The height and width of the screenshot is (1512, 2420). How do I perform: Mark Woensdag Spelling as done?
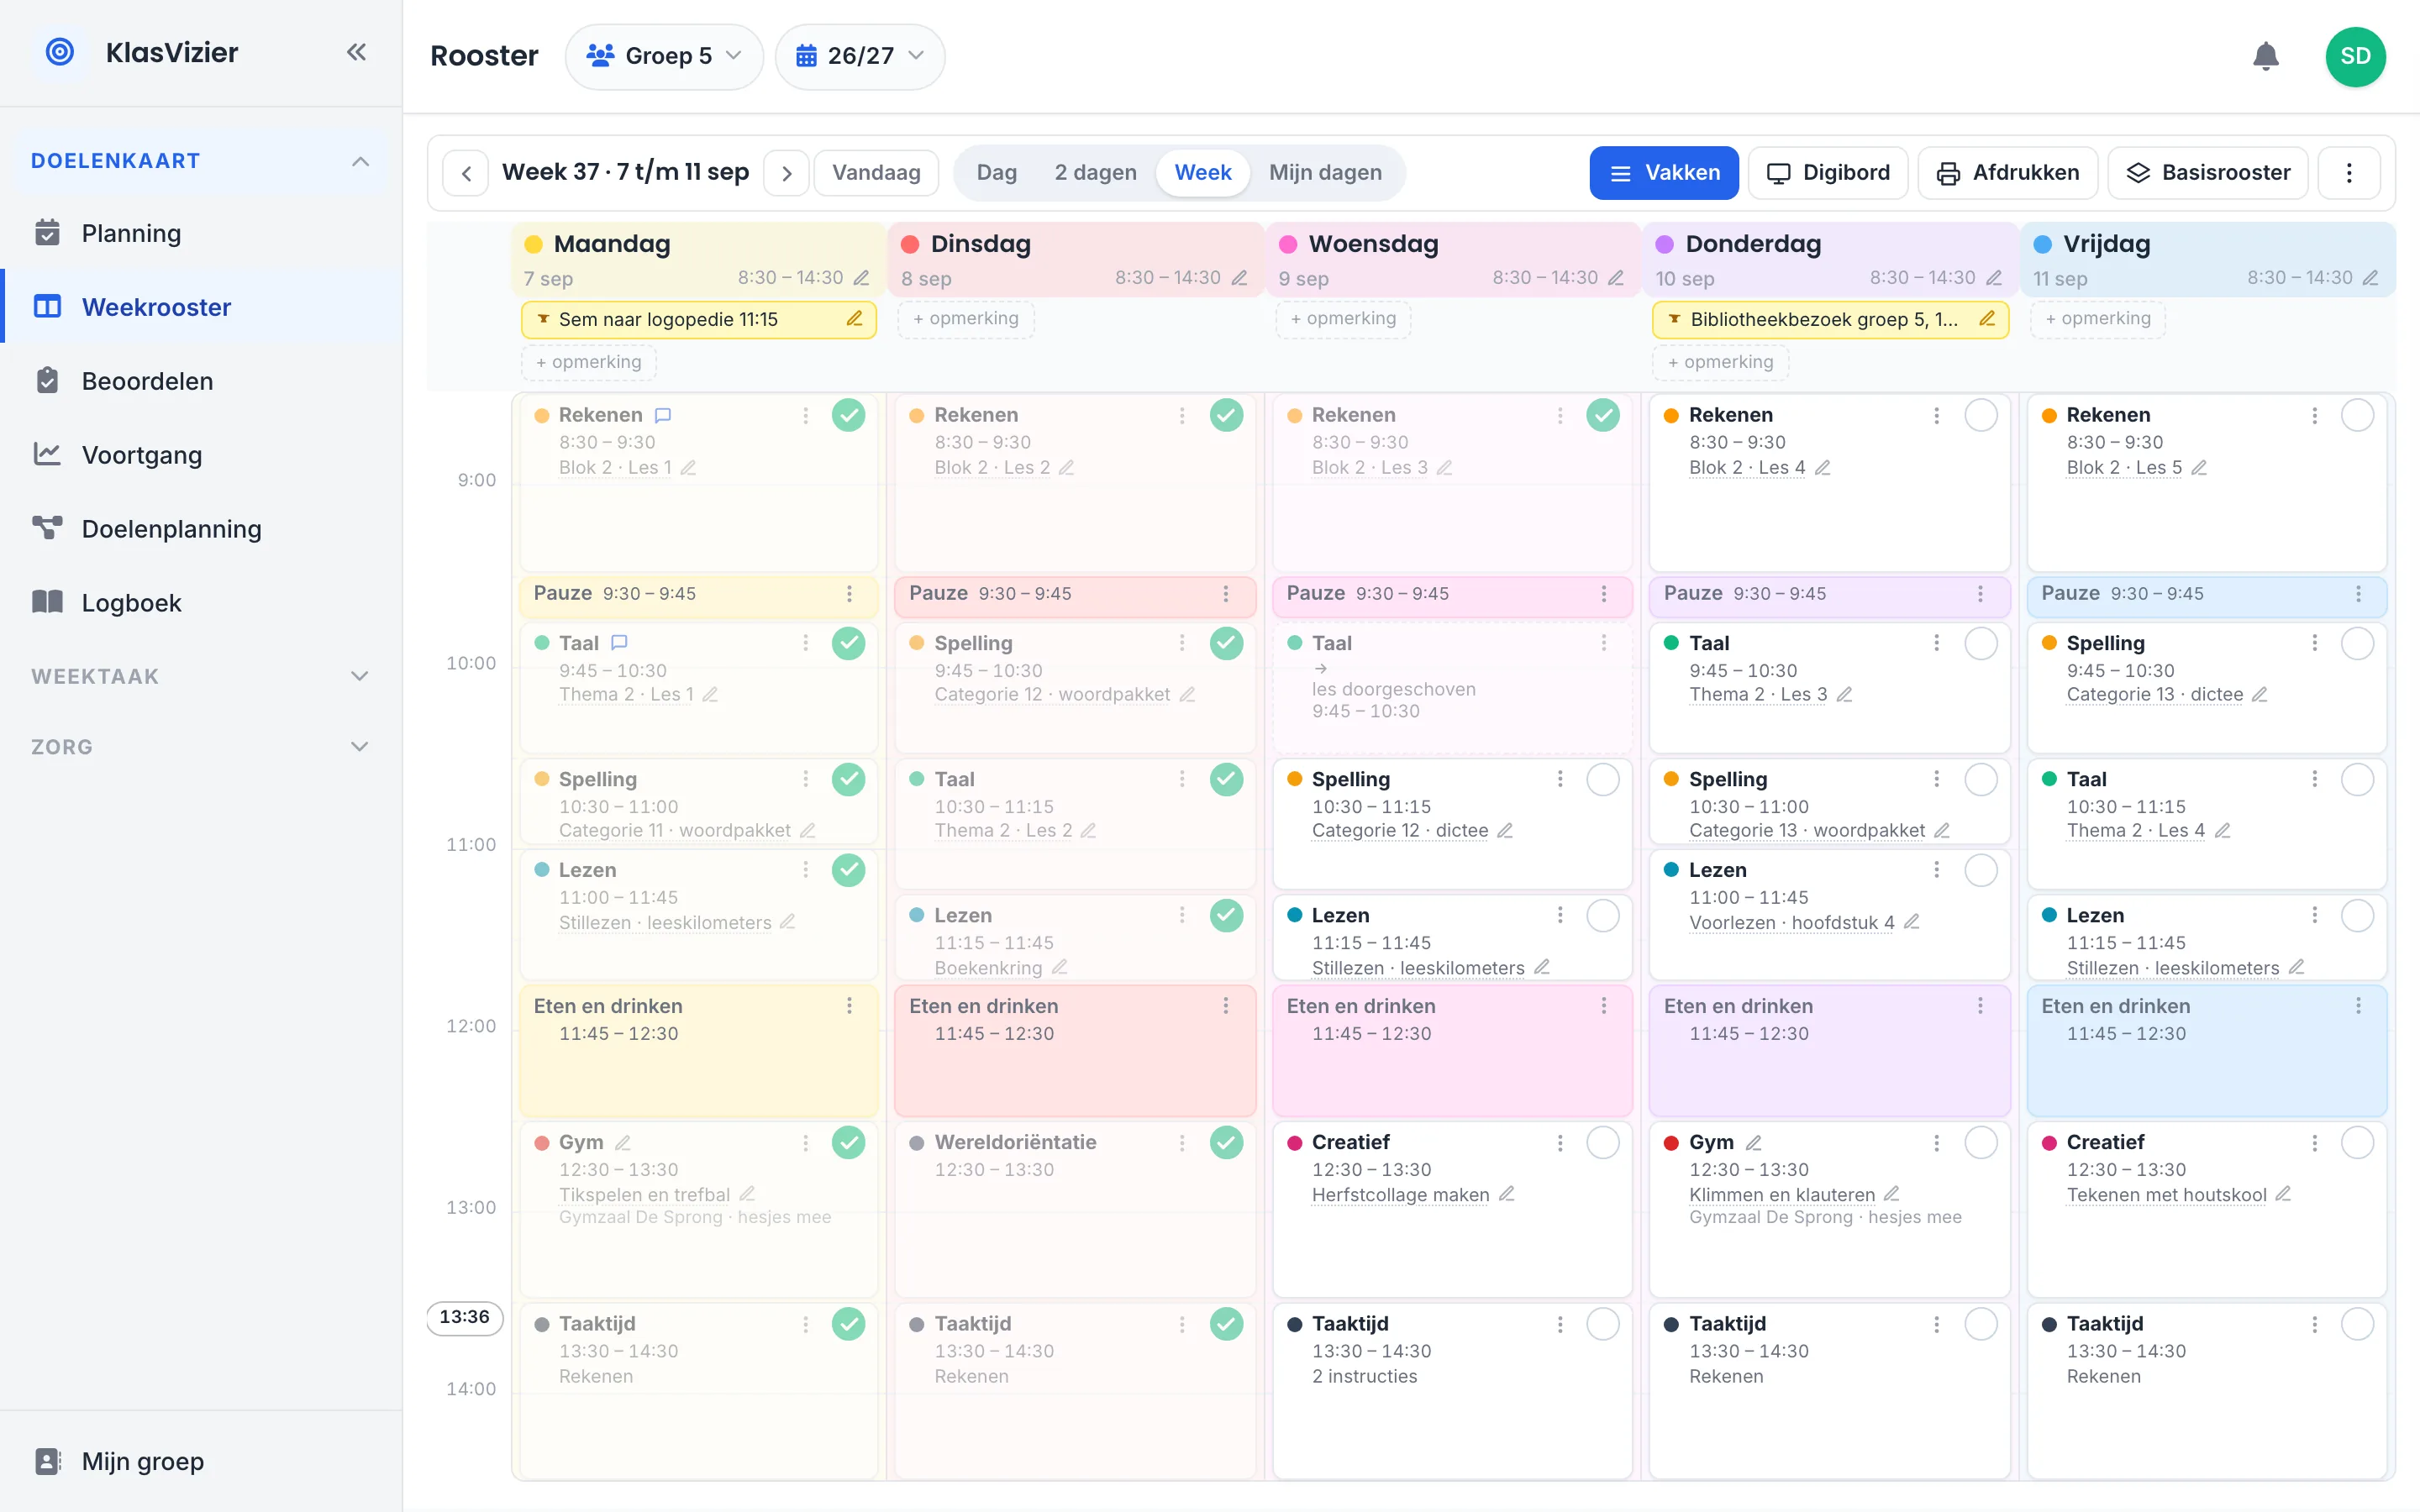click(1603, 779)
